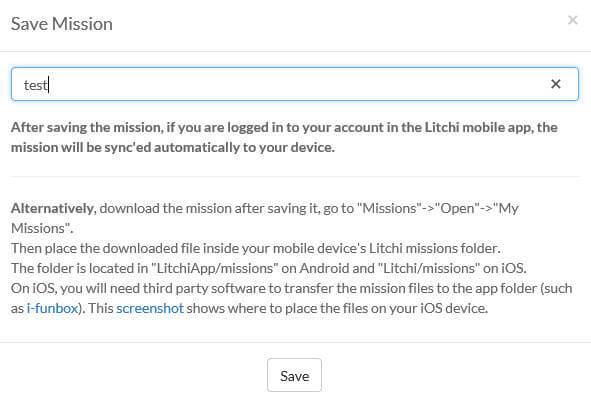Close the Save Mission dialog

tap(573, 20)
